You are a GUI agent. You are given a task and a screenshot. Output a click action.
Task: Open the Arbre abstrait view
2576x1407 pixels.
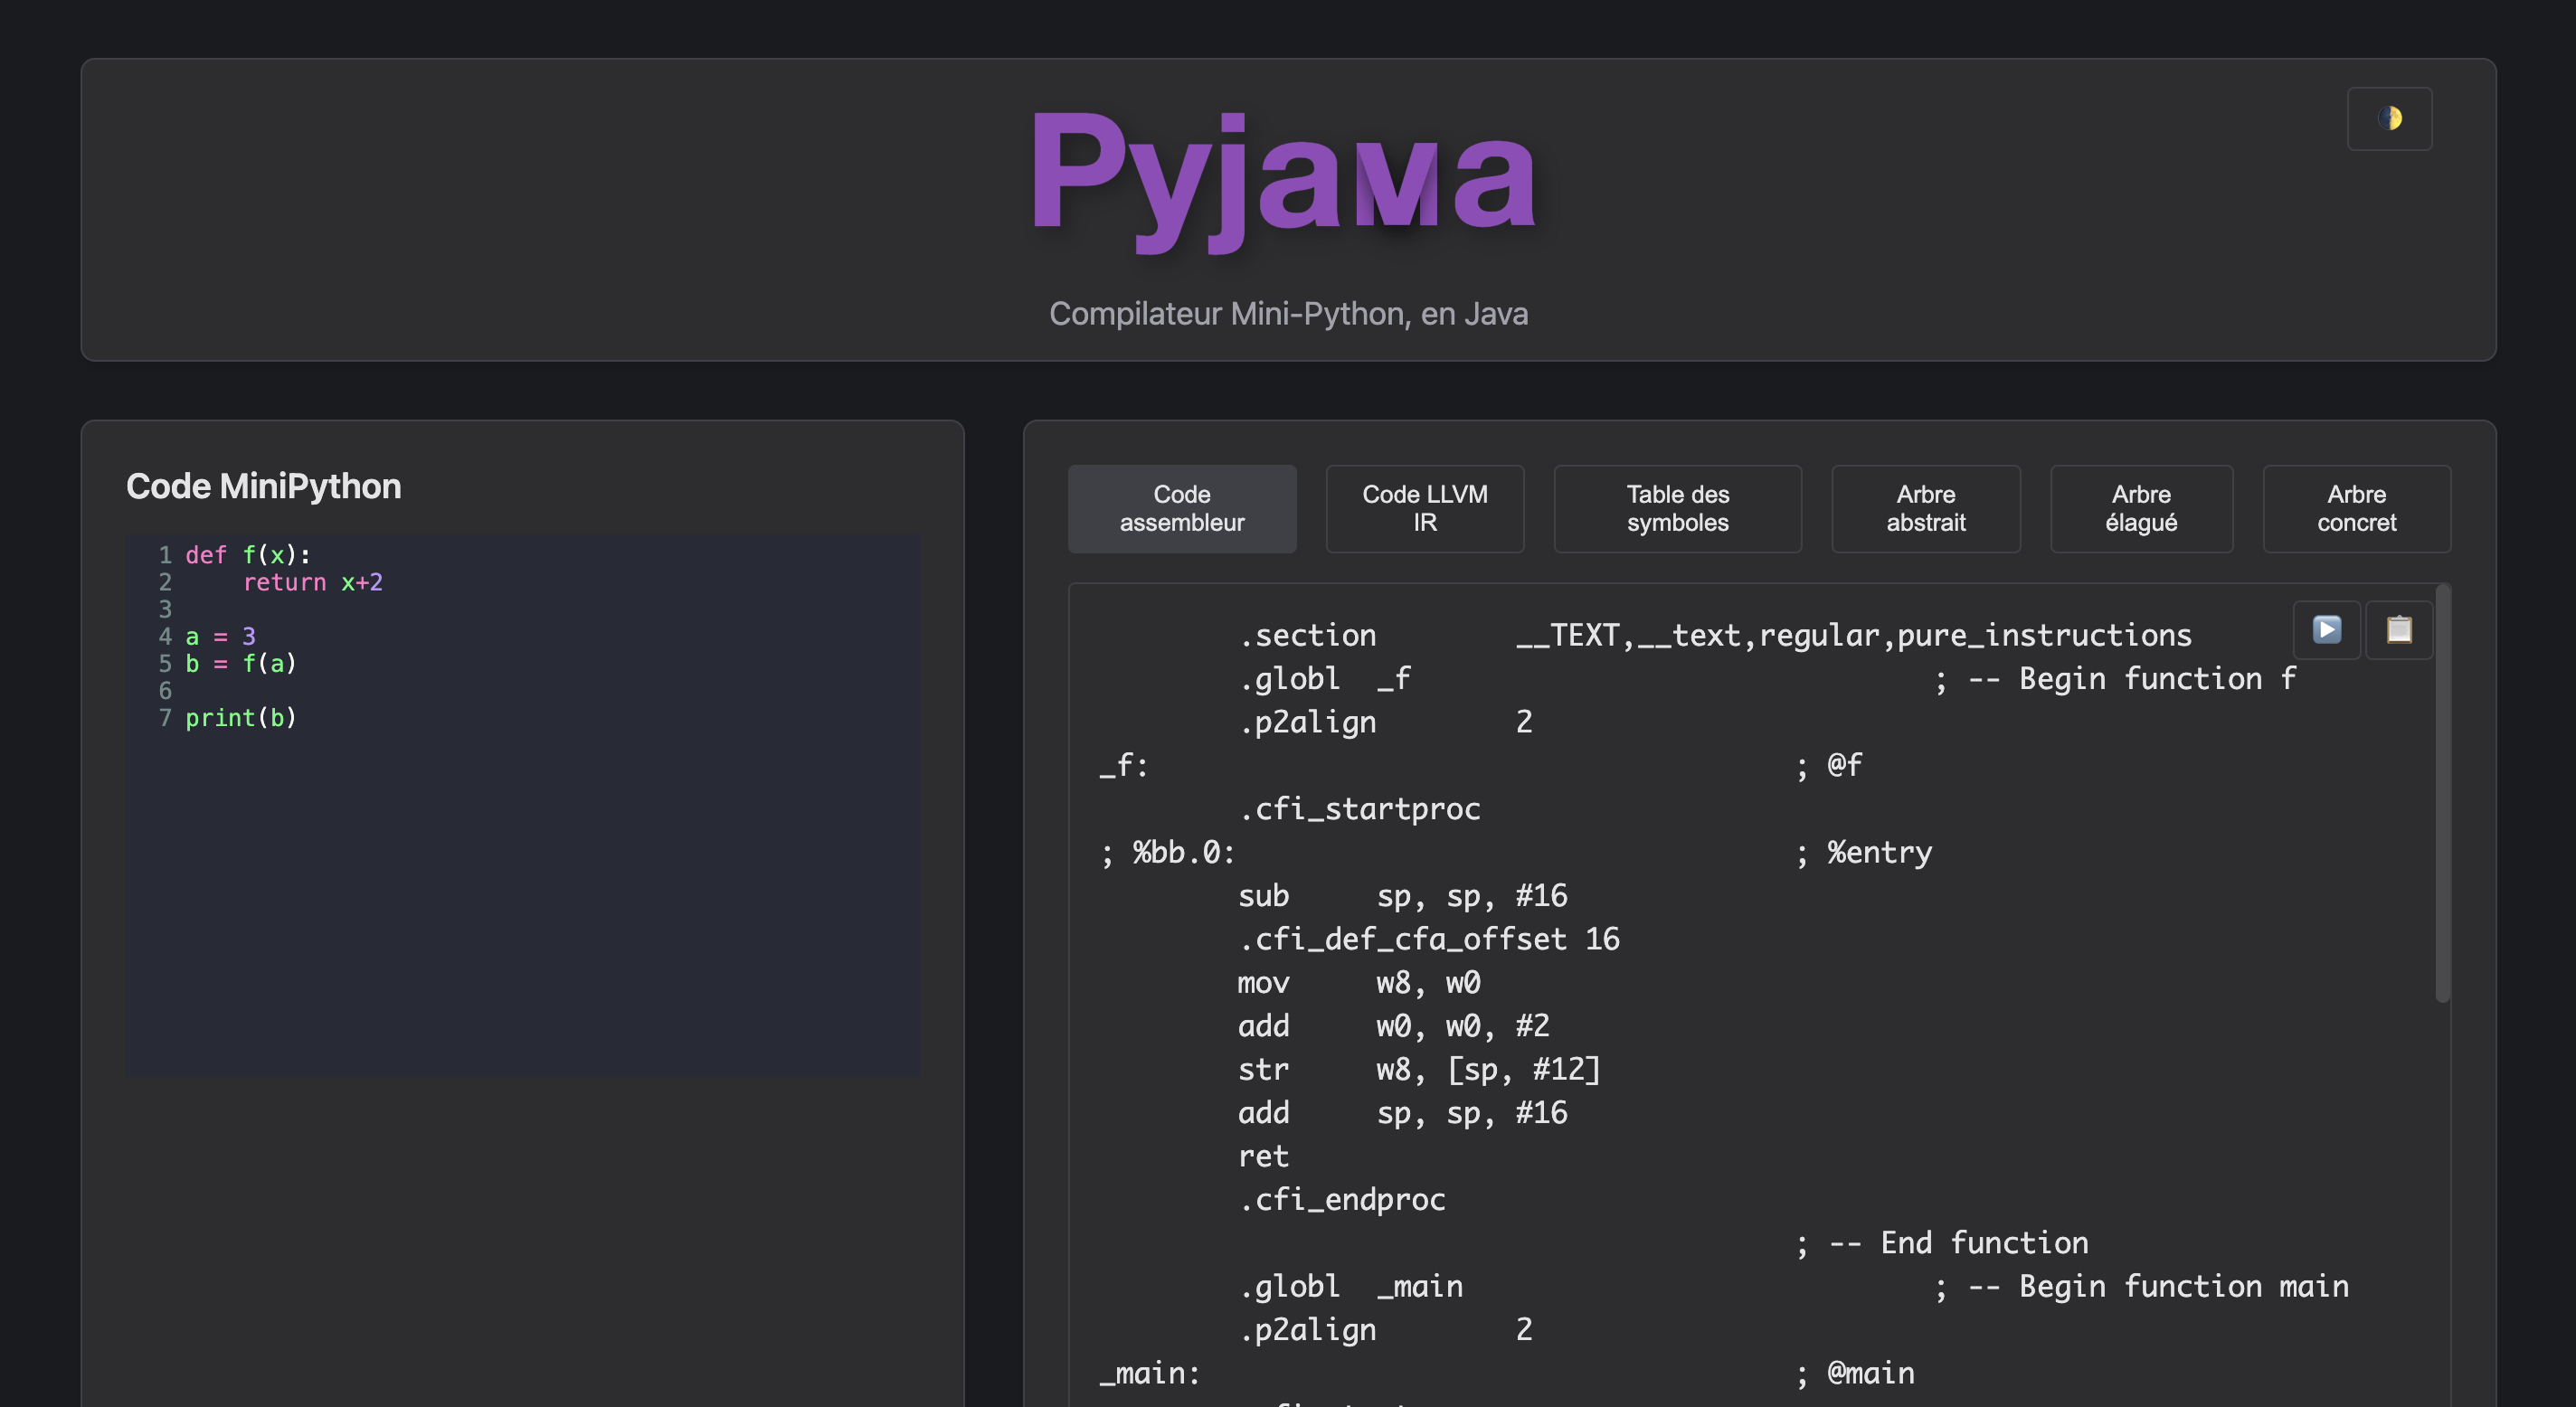click(1926, 509)
